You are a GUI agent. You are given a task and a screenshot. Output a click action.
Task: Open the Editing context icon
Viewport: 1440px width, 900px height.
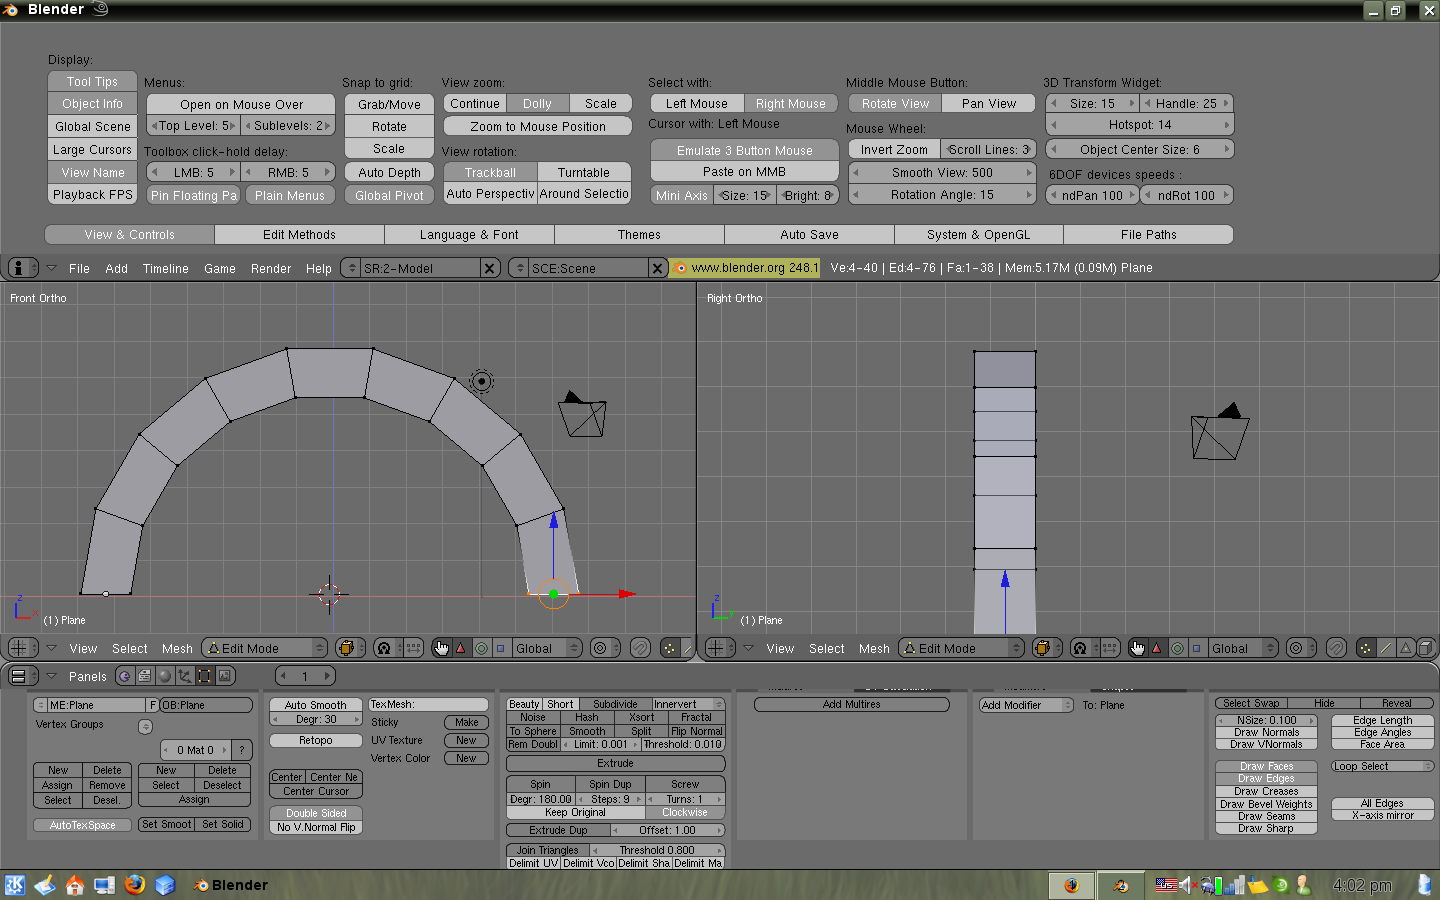[205, 676]
